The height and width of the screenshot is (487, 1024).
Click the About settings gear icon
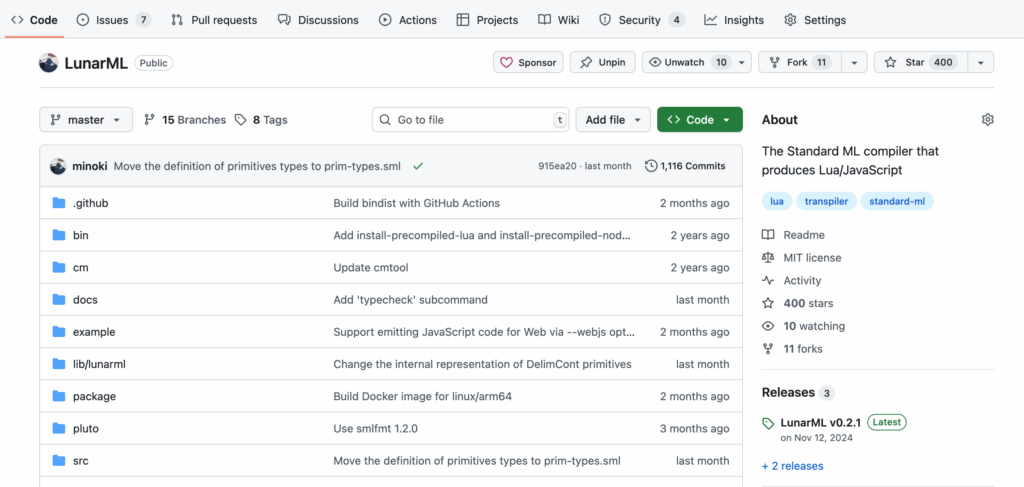pyautogui.click(x=987, y=119)
